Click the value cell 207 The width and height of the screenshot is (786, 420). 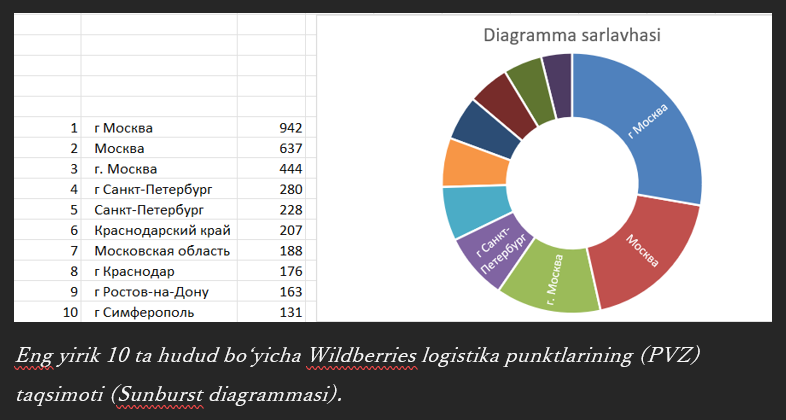(x=271, y=231)
